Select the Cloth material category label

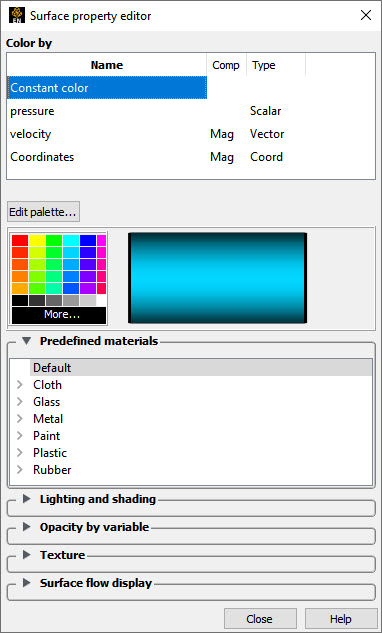47,385
